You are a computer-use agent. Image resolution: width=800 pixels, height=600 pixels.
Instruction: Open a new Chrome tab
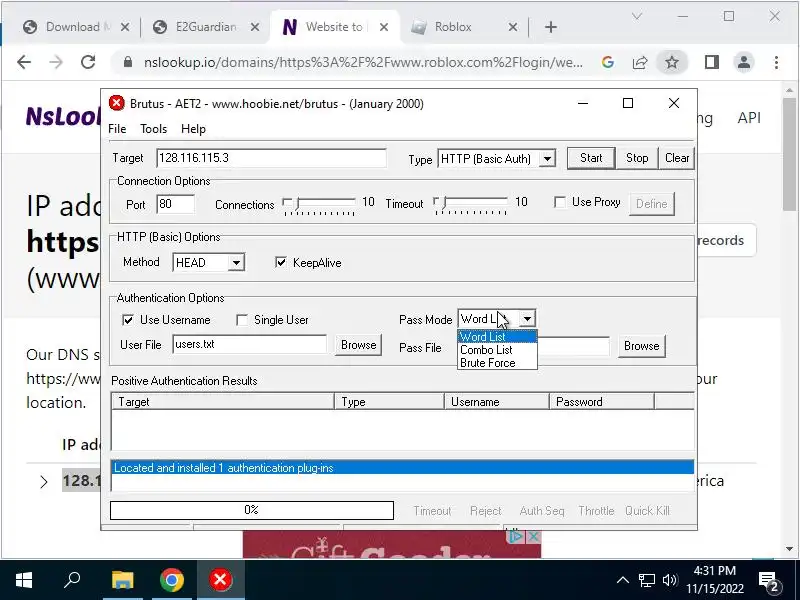point(551,27)
